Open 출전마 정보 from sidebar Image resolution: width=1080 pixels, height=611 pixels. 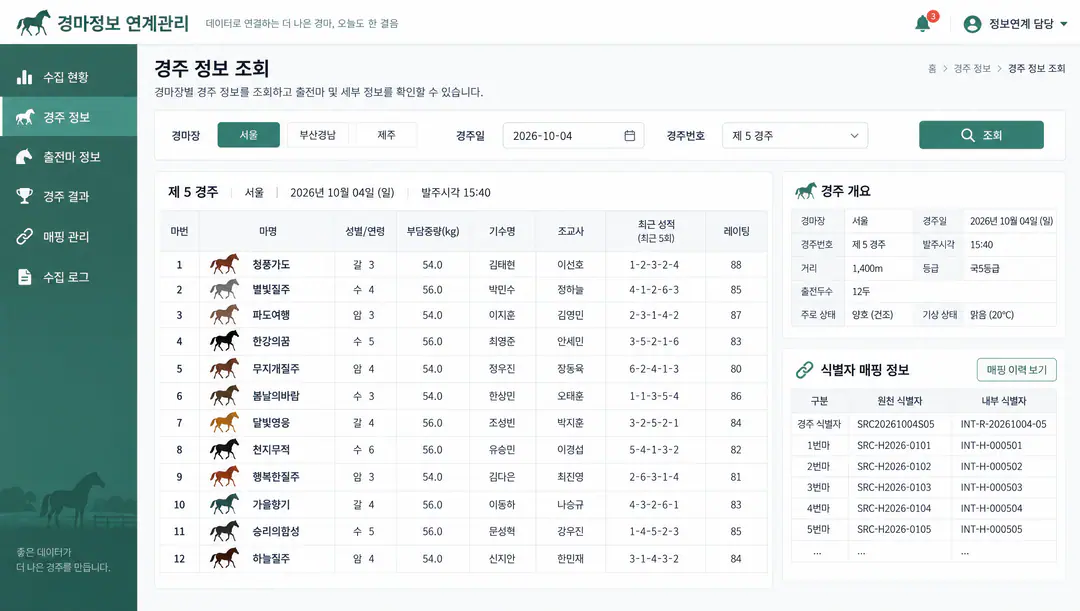pos(68,157)
